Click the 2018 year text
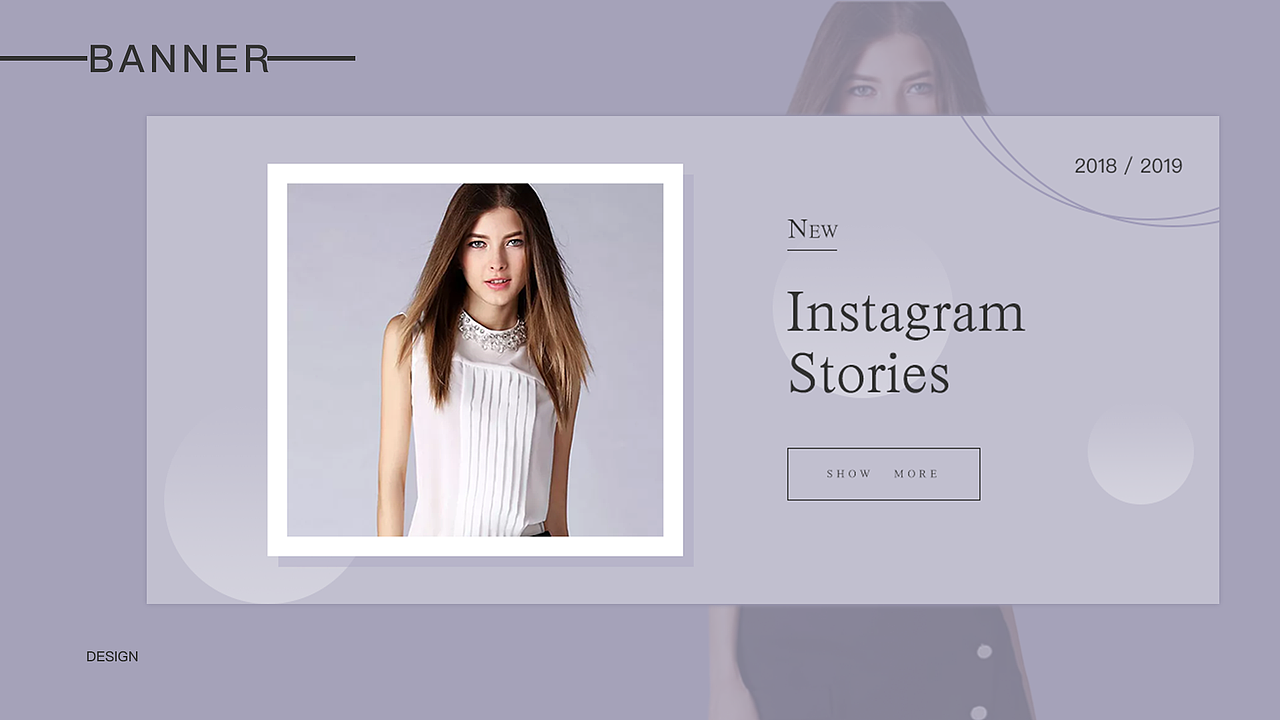 coord(1095,166)
